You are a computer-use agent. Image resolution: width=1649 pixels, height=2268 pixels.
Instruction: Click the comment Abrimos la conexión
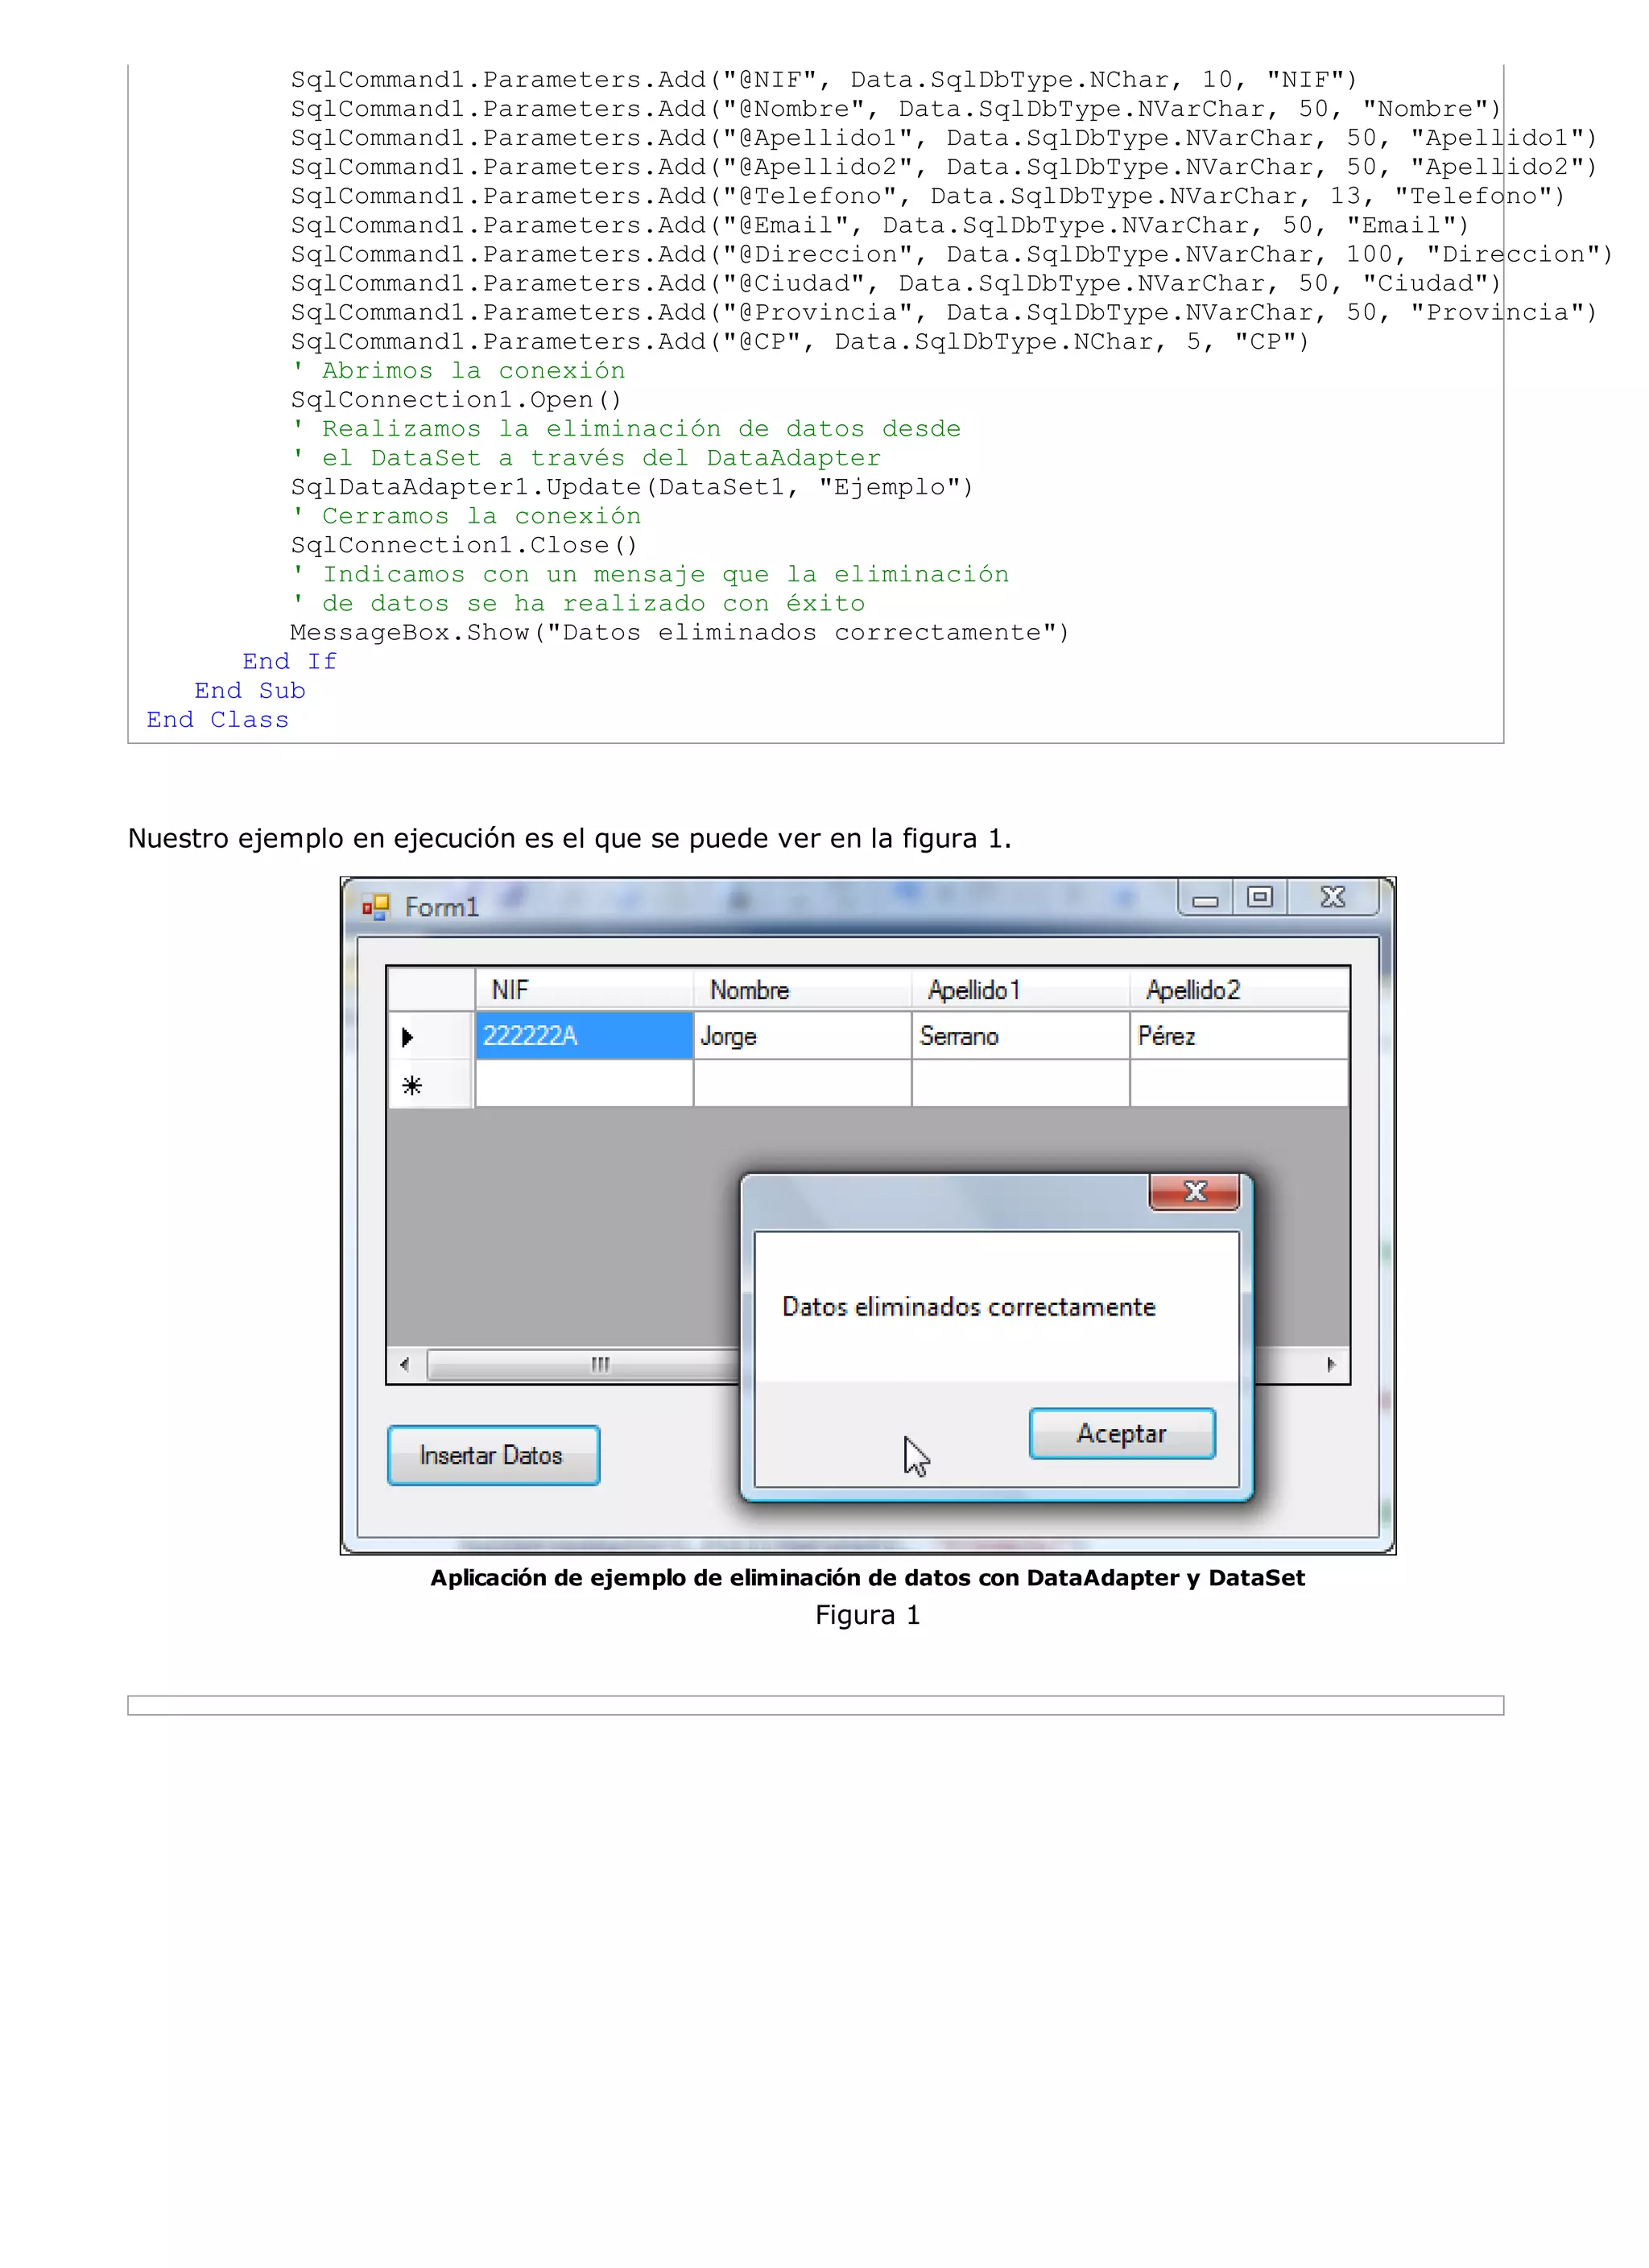coord(459,371)
